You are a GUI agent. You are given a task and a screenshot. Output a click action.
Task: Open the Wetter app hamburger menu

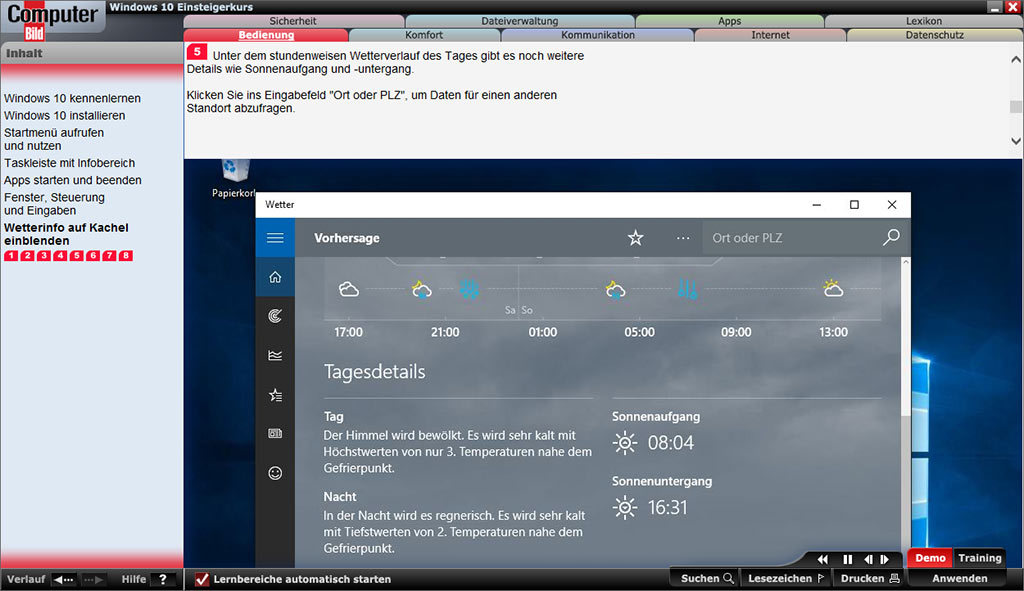(x=275, y=238)
